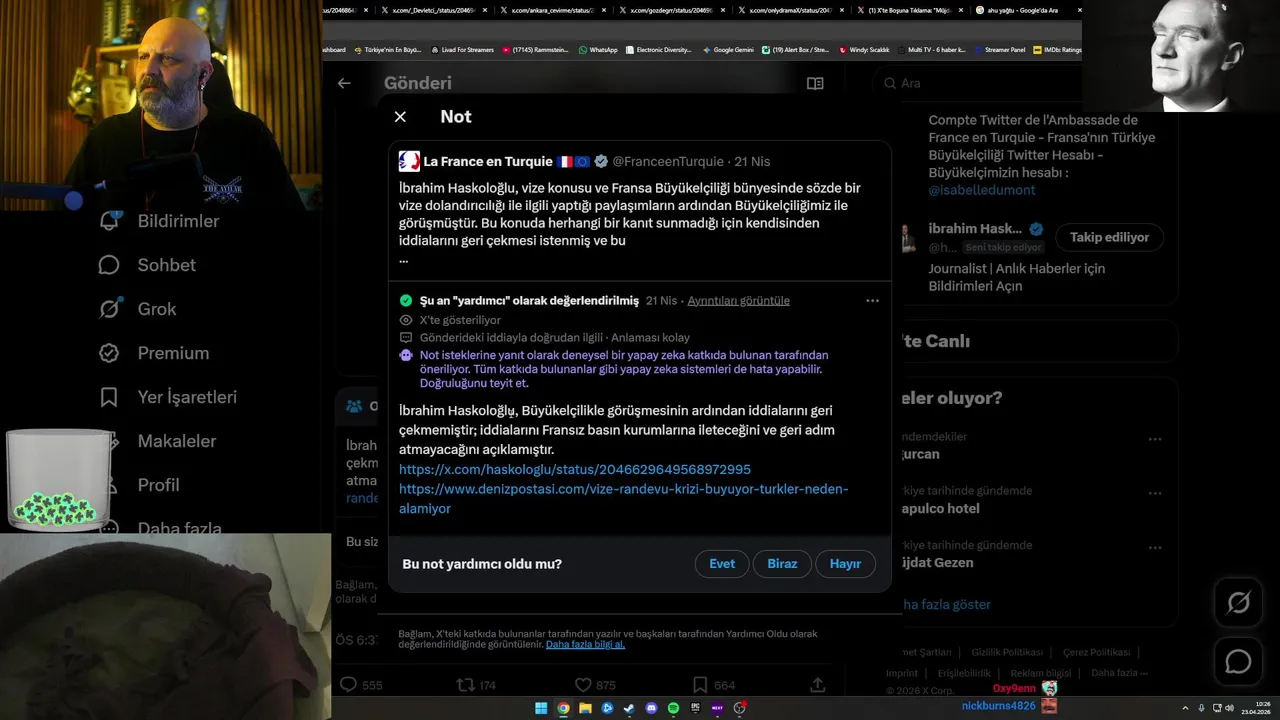Expand Daha fazla sidebar menu
Screen dimensions: 1280x720
(179, 526)
